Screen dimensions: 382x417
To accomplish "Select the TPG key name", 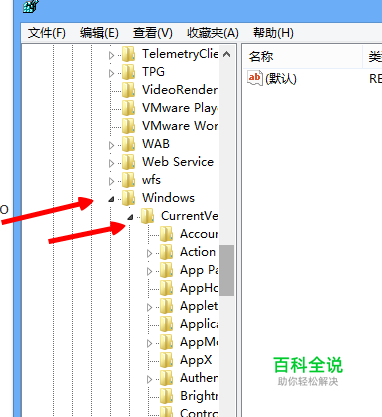I will [153, 72].
